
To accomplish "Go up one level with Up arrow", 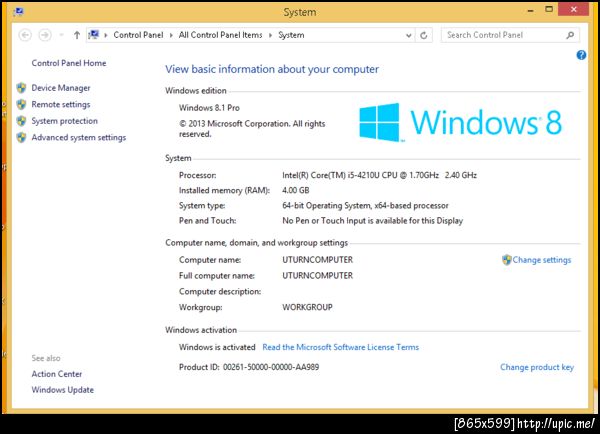I will (77, 35).
